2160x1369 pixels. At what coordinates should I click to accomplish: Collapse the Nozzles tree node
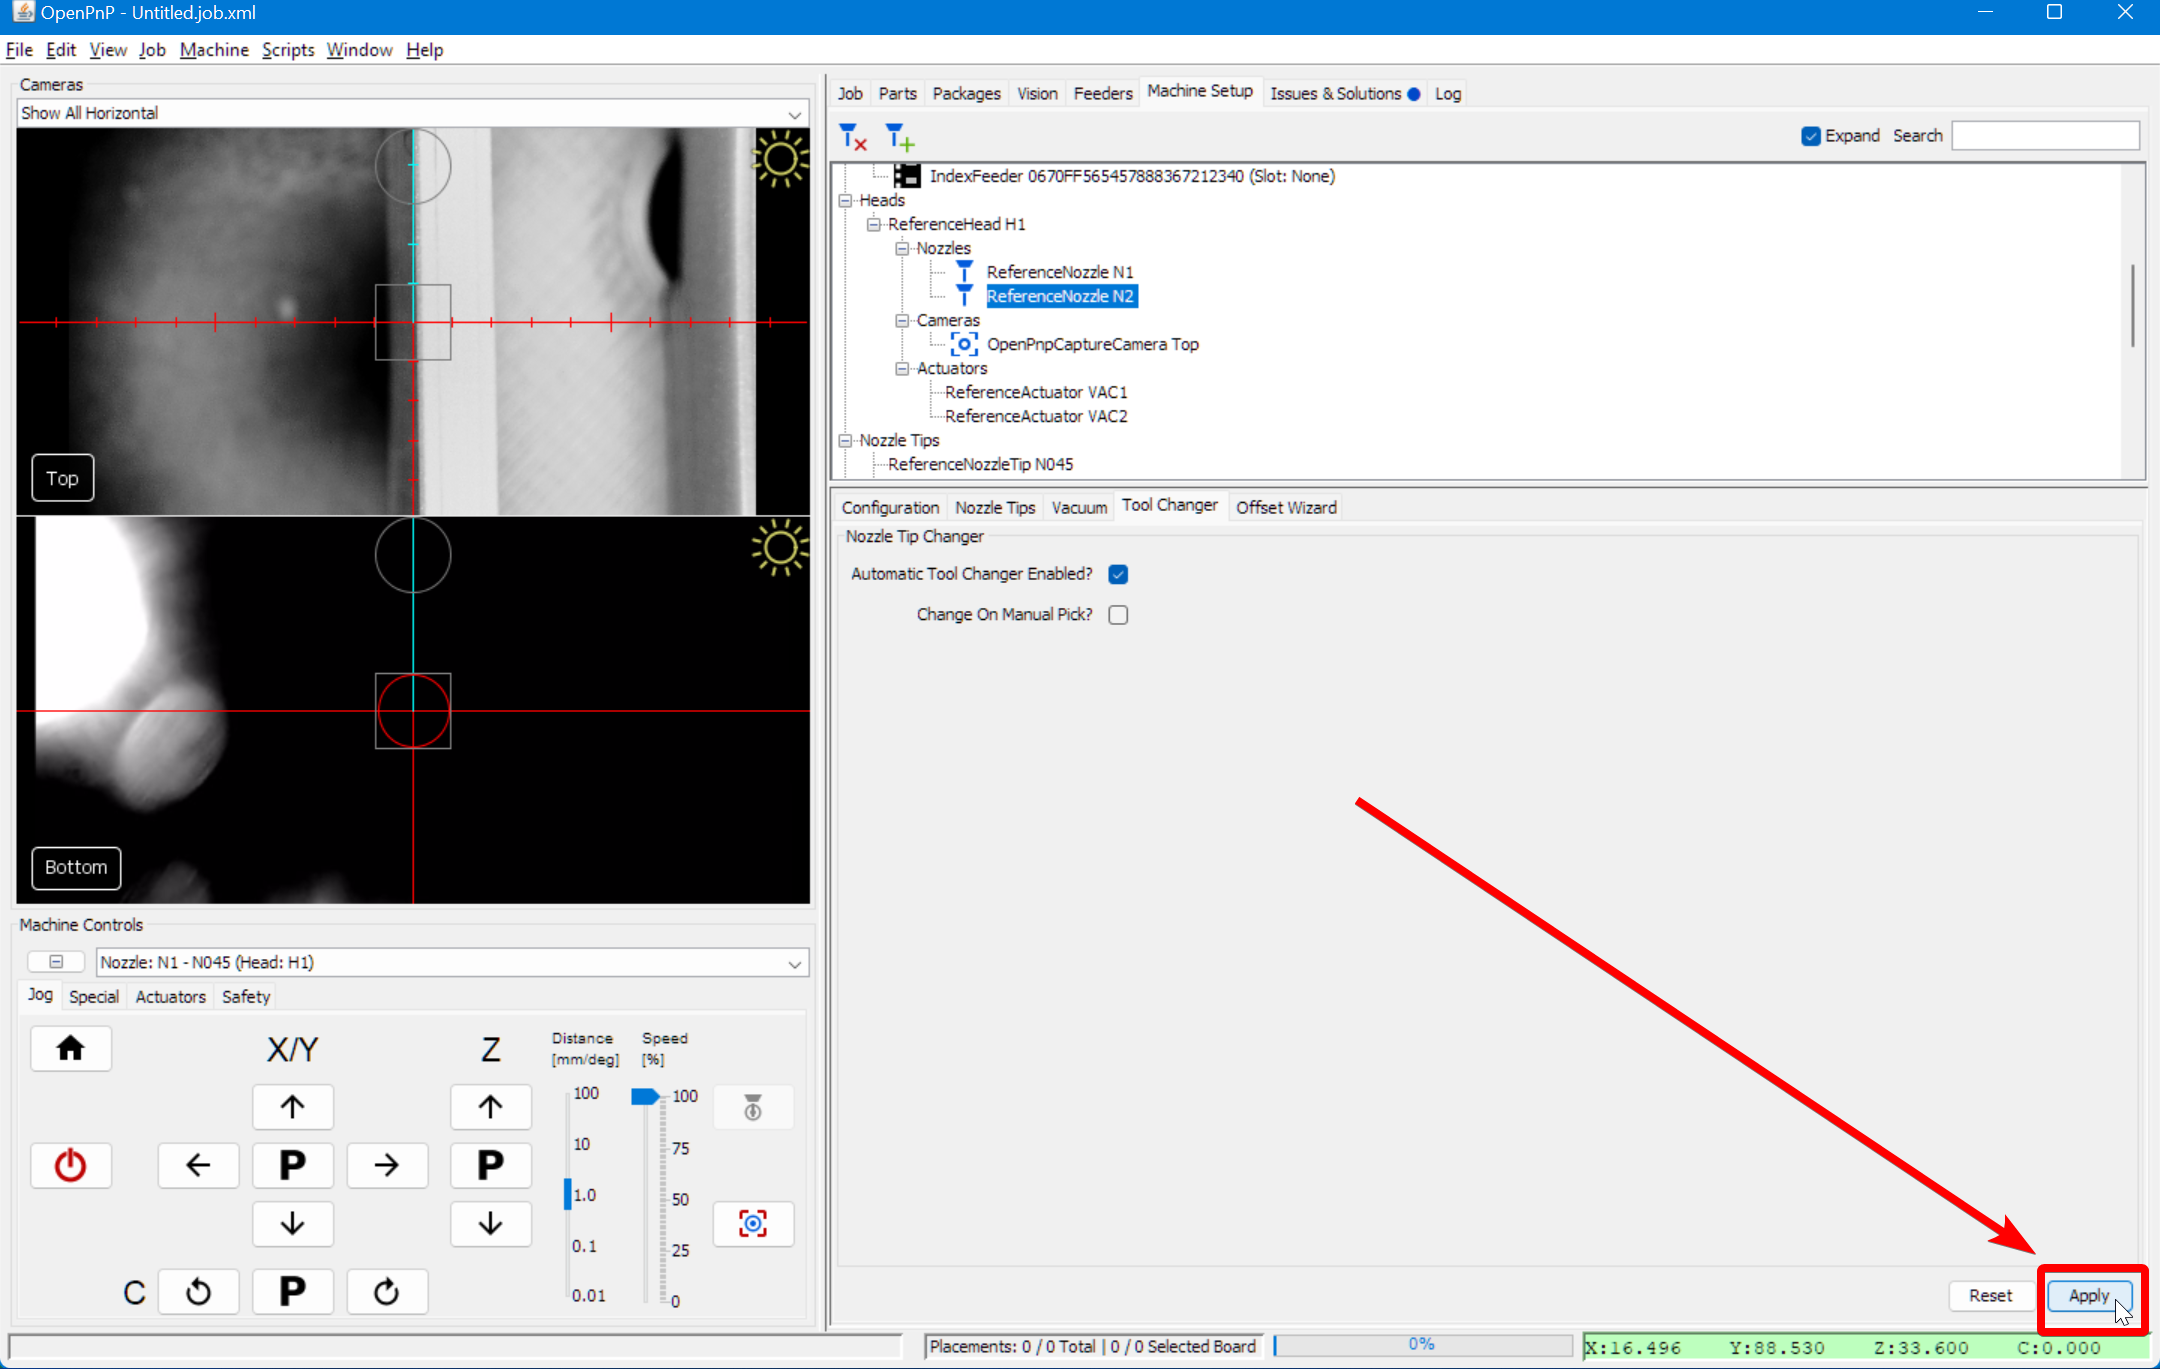[x=902, y=248]
